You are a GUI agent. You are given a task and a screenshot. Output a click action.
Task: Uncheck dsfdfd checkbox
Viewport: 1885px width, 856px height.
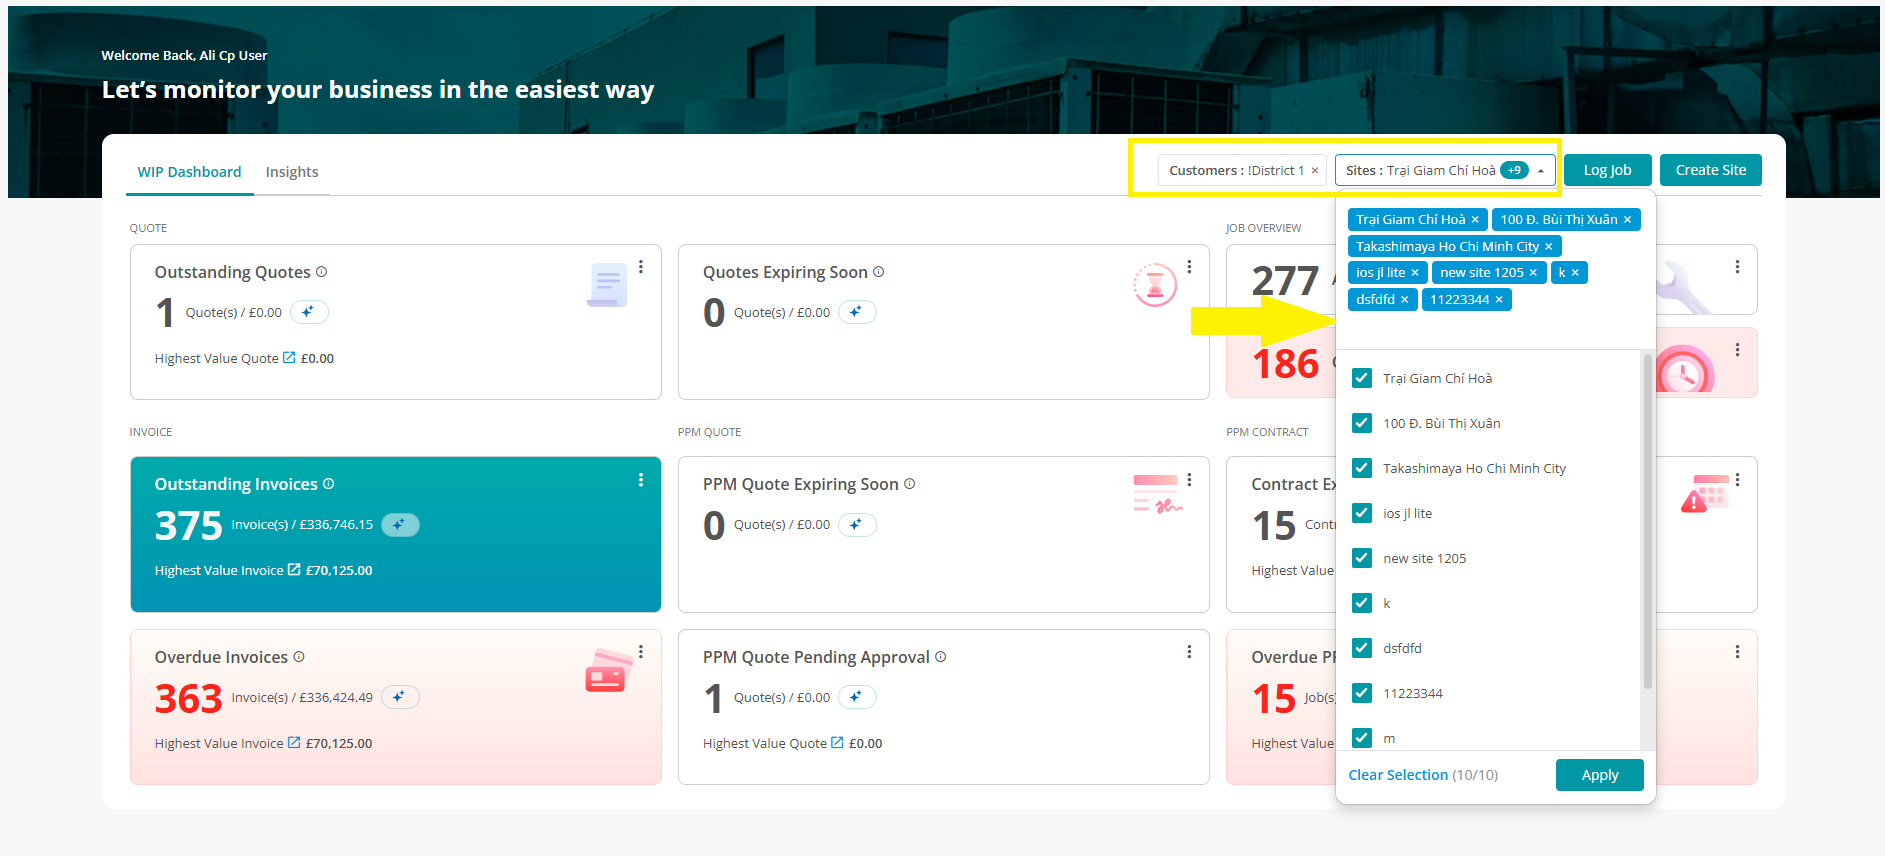point(1361,648)
